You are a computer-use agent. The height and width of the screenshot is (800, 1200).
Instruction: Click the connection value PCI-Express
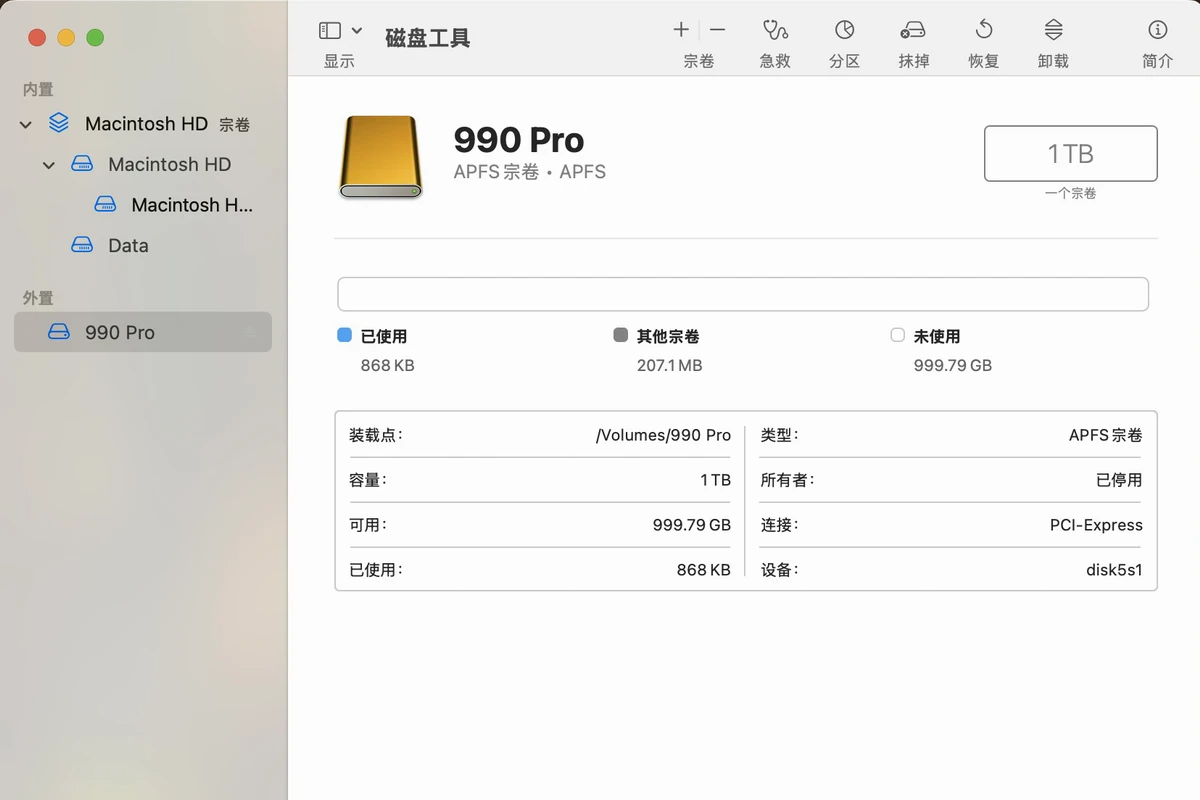coord(1096,525)
